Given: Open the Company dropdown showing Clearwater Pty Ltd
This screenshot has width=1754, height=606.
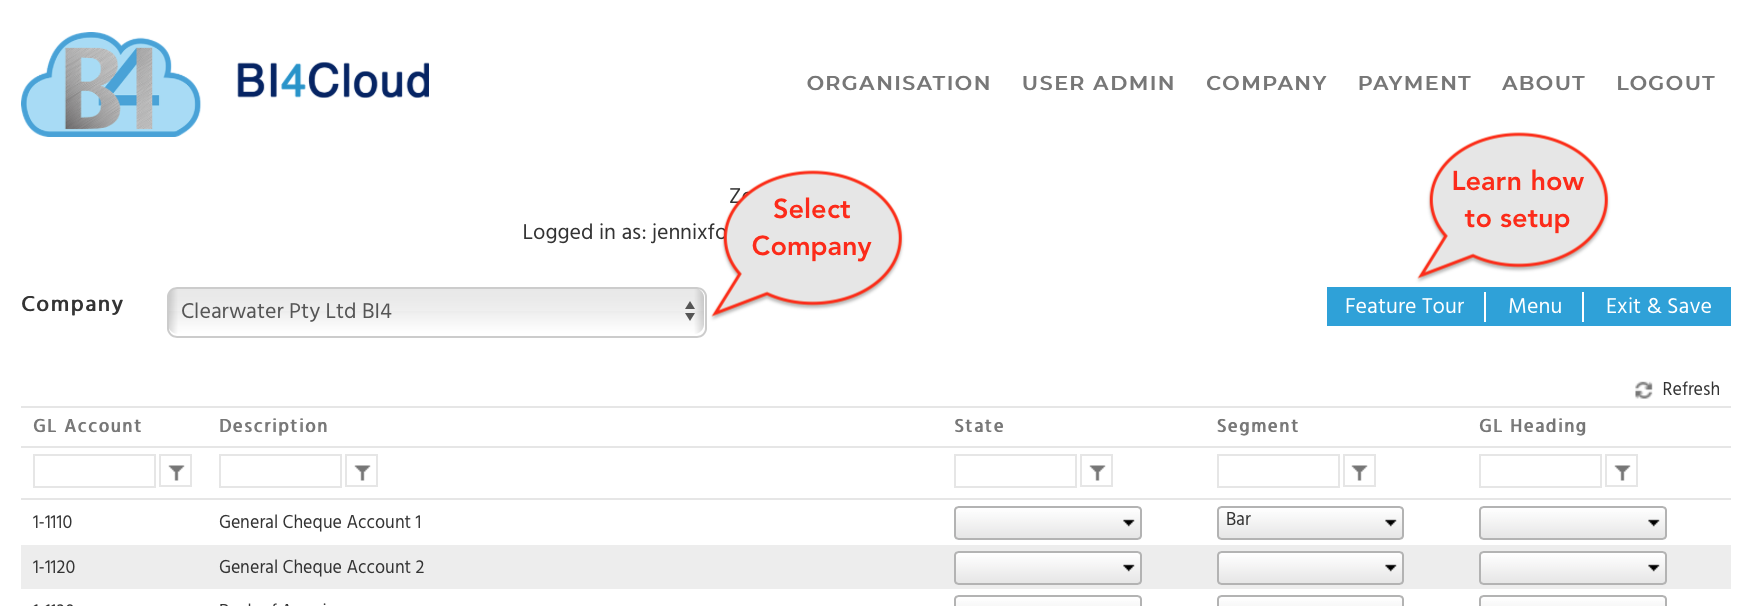Looking at the screenshot, I should [437, 312].
